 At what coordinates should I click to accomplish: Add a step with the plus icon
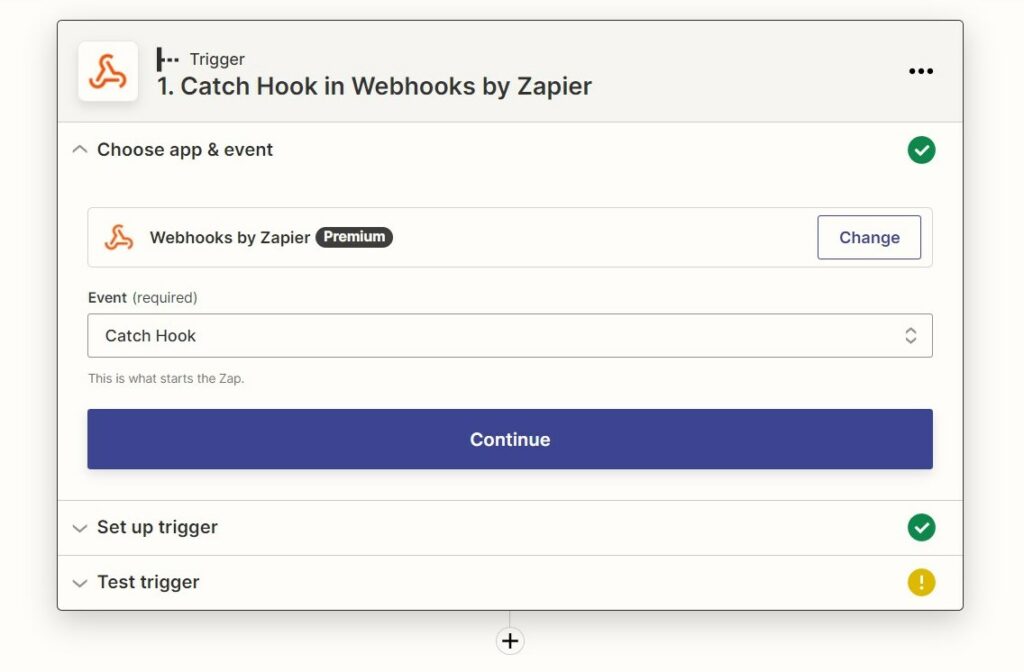pyautogui.click(x=510, y=641)
